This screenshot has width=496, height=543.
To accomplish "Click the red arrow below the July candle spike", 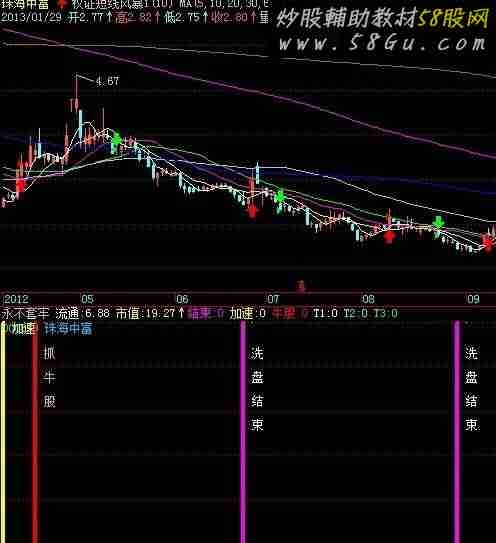I will (x=252, y=211).
